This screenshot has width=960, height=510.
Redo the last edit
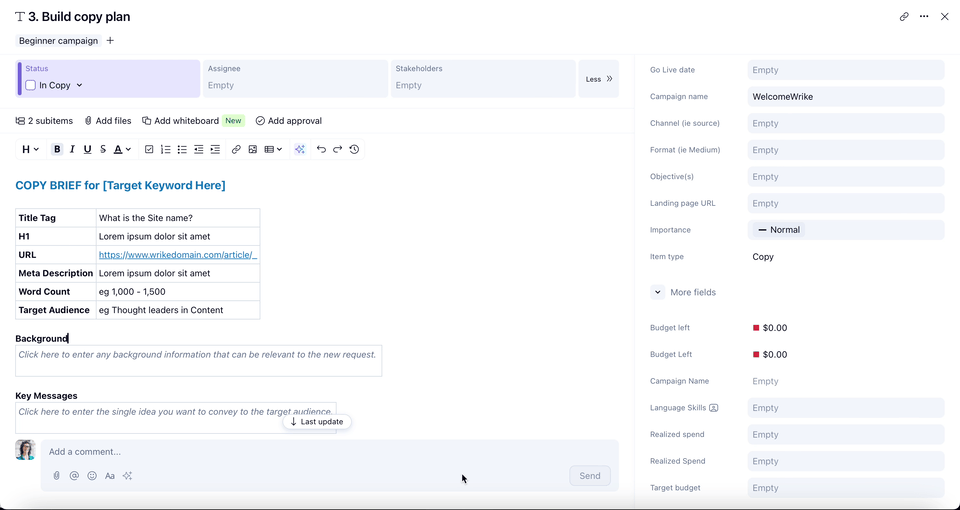337,149
